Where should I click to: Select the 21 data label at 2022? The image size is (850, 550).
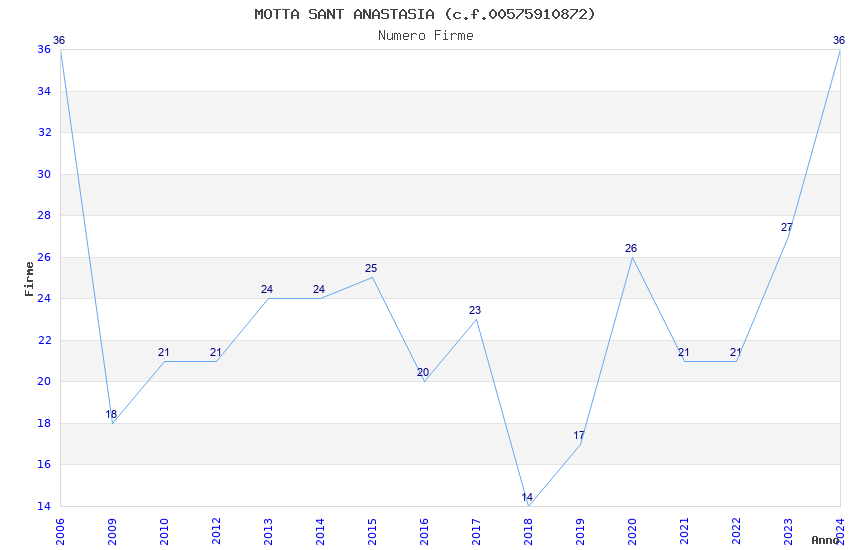(735, 352)
